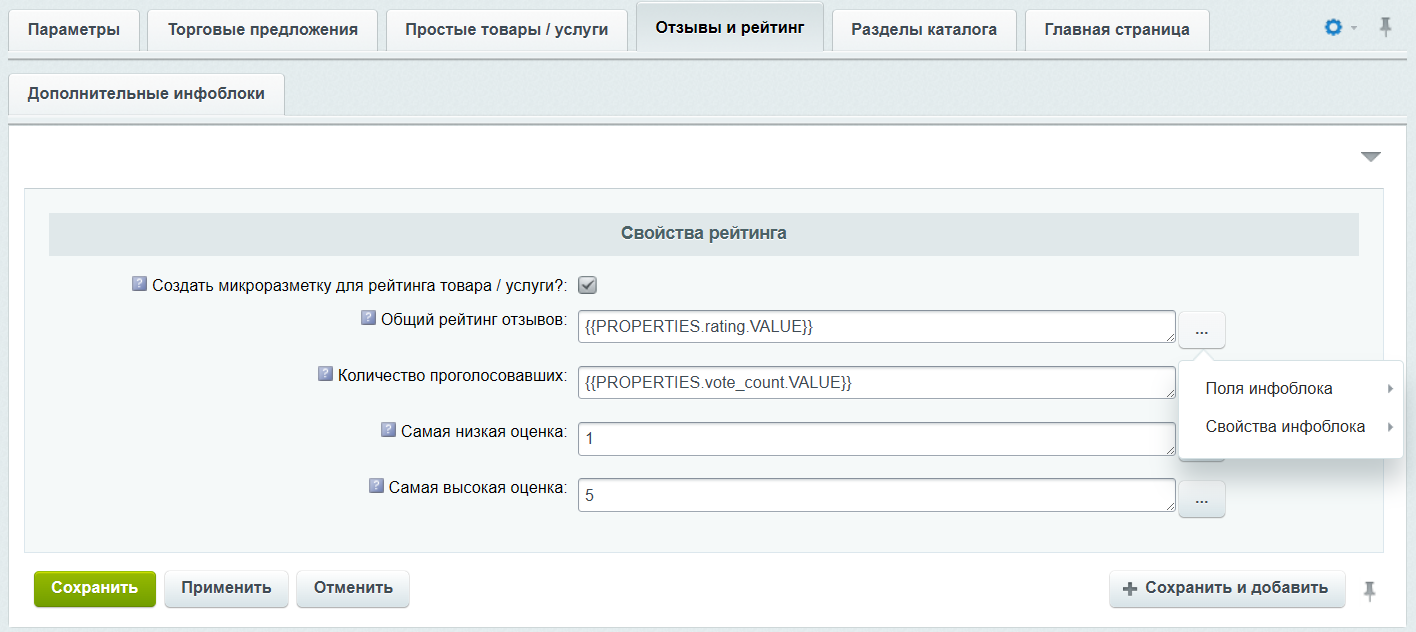
Task: Click the Самая низкая оценка field
Action: point(877,438)
